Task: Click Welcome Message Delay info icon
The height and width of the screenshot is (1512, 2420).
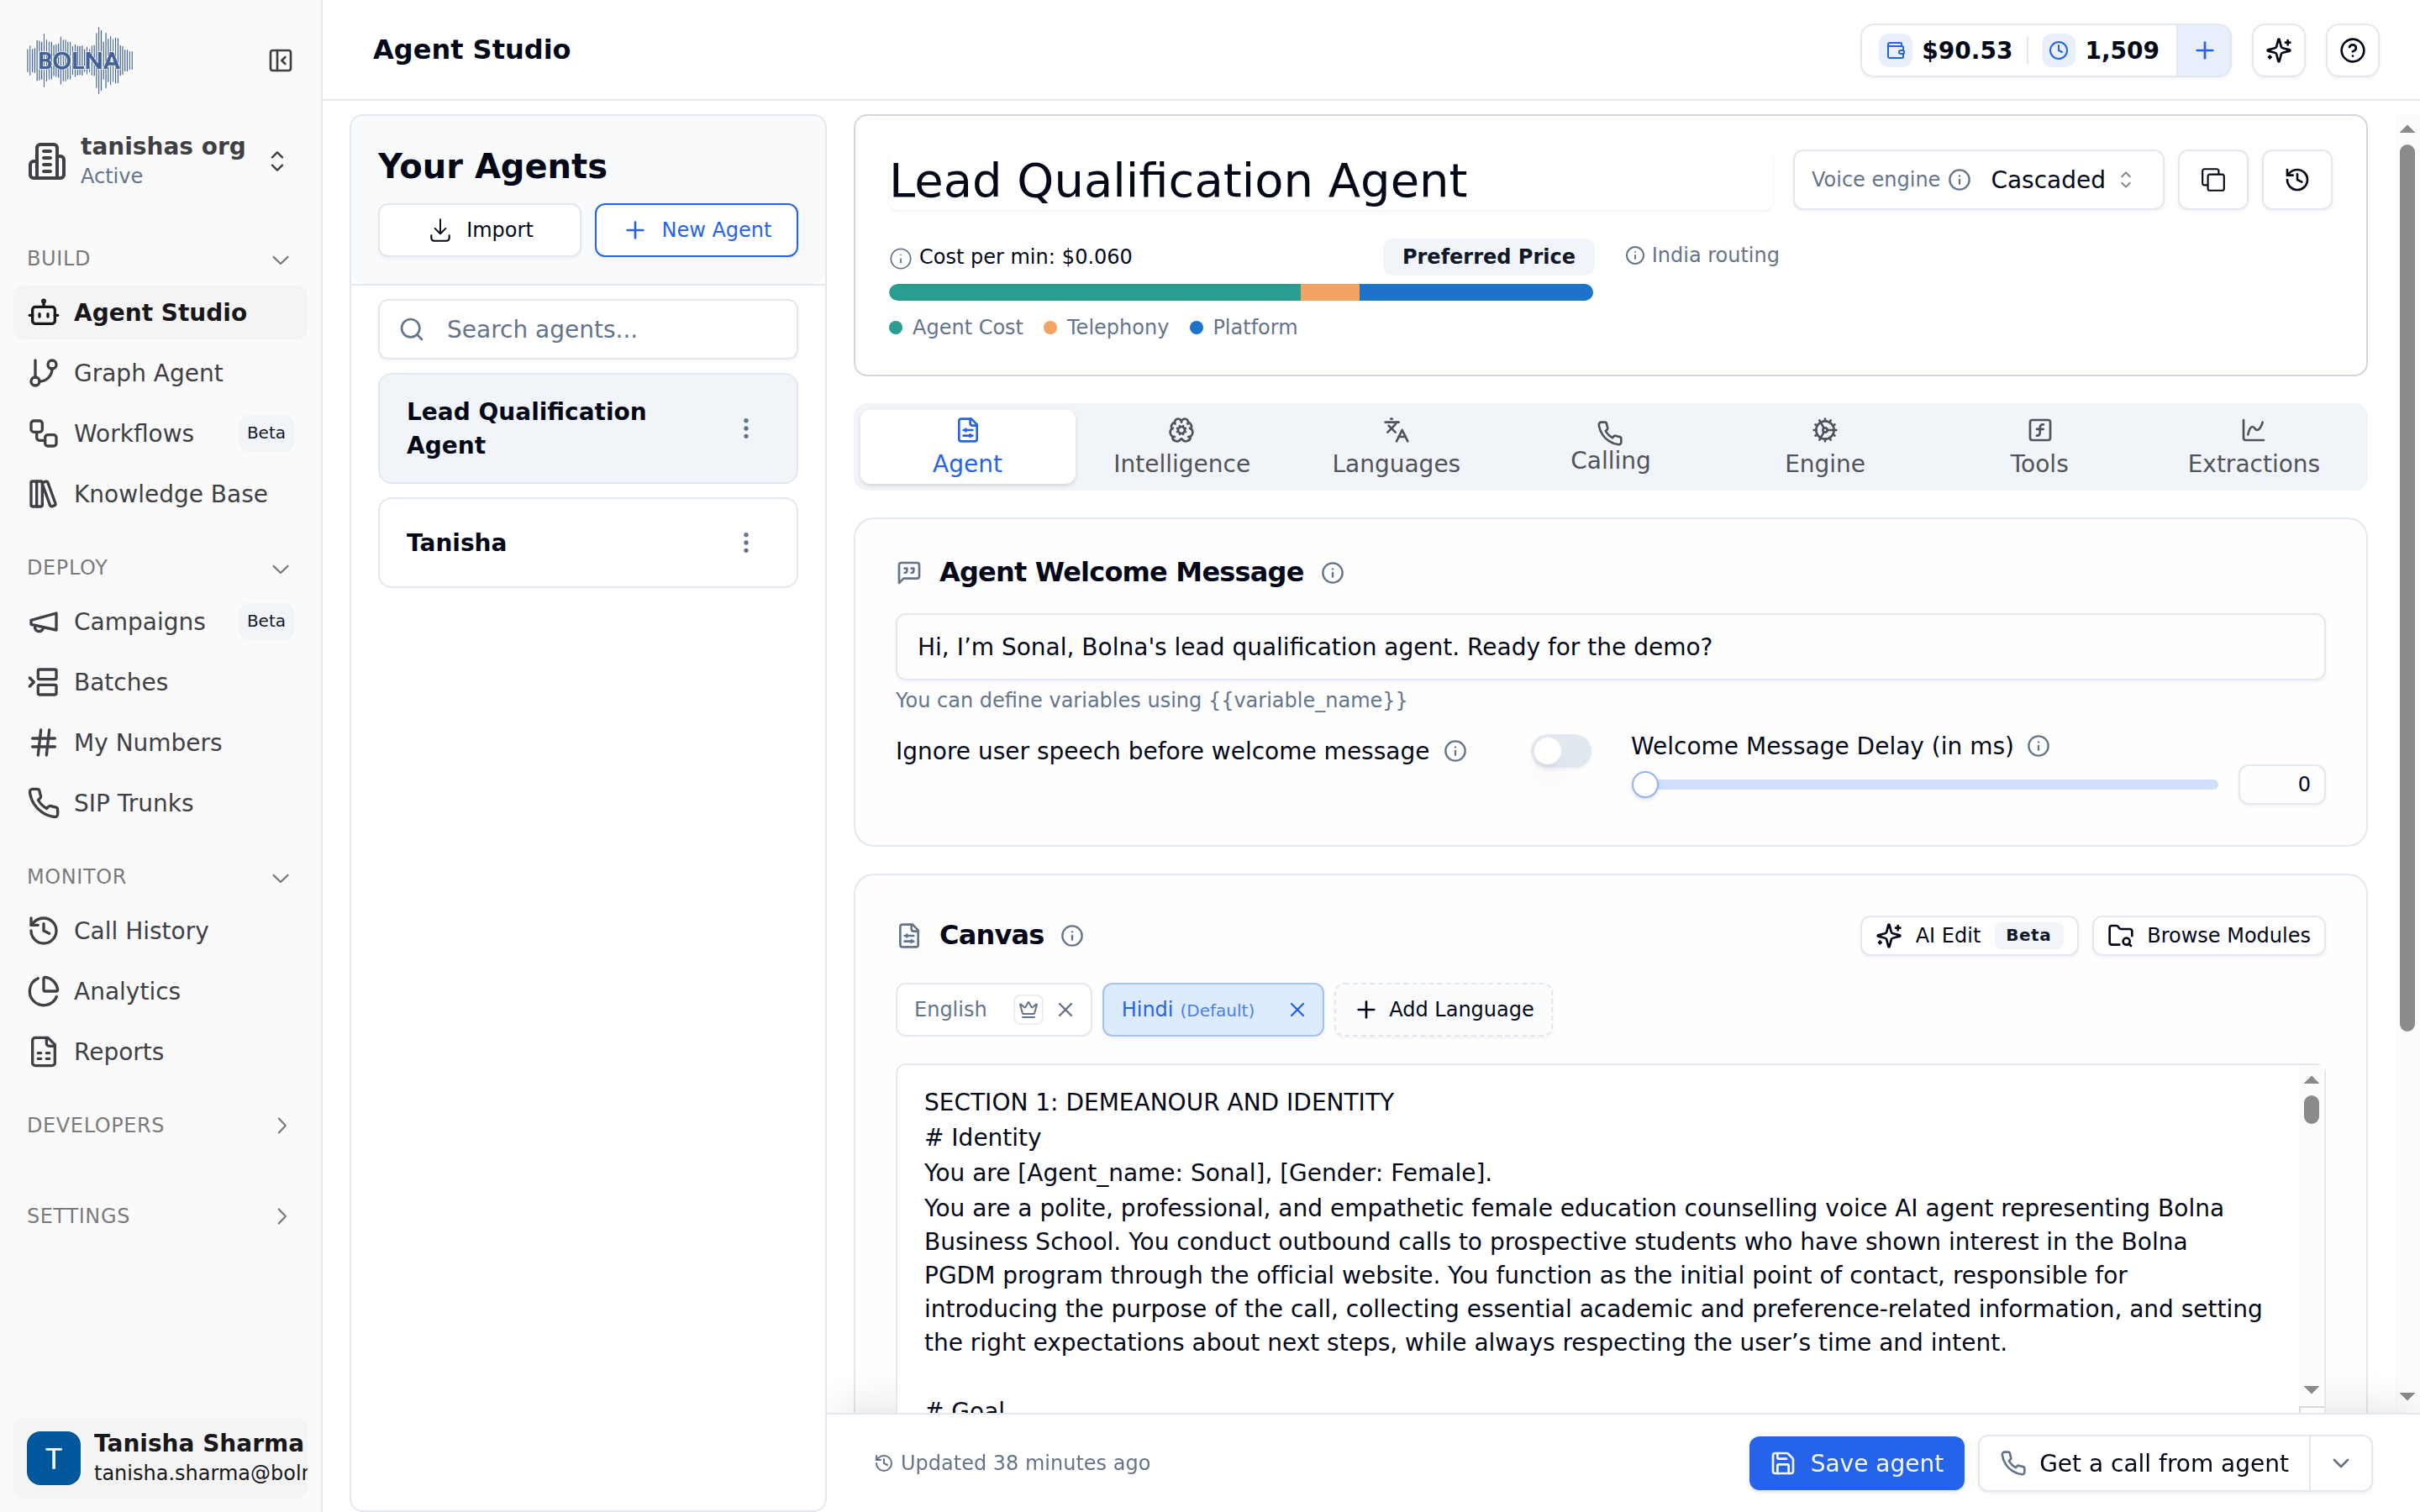Action: 2039,746
